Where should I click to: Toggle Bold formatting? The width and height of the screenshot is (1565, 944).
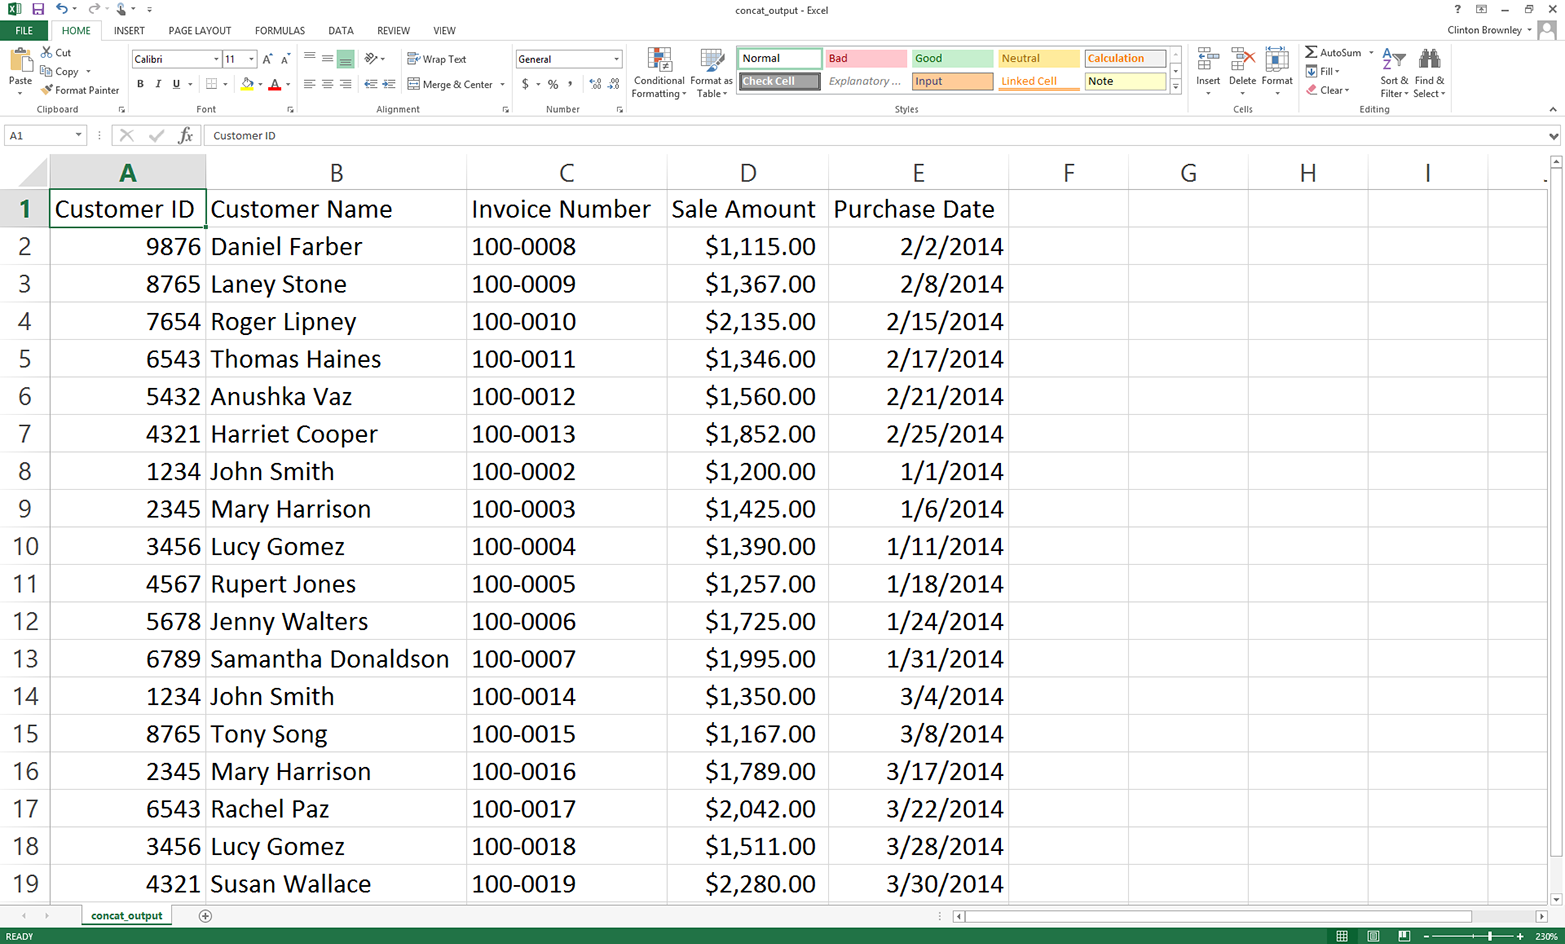(140, 84)
